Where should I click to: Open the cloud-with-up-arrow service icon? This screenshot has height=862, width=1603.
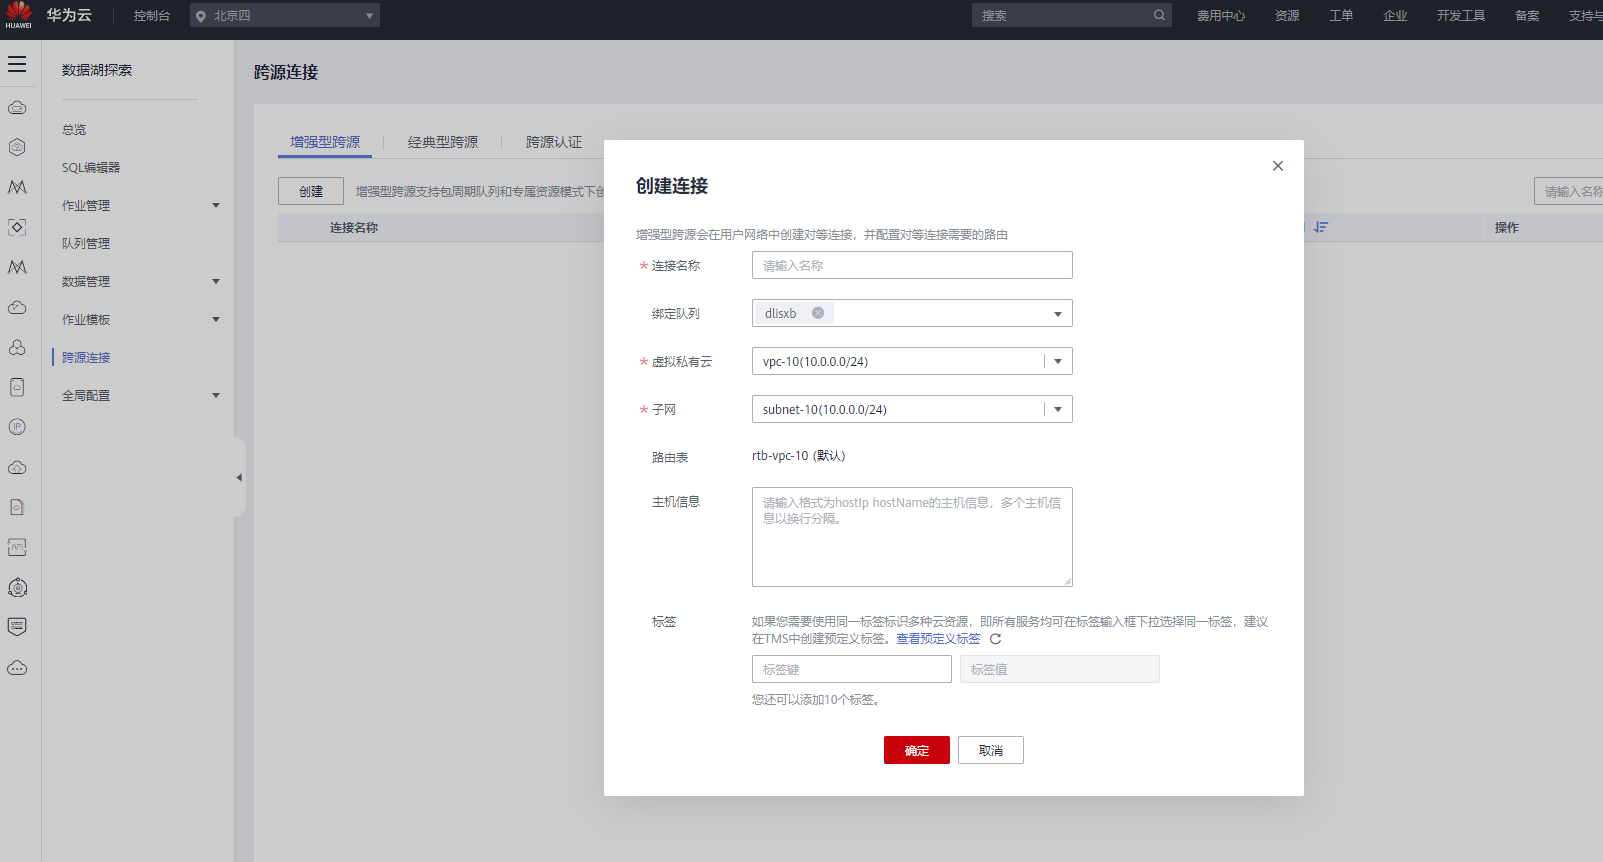click(x=17, y=467)
